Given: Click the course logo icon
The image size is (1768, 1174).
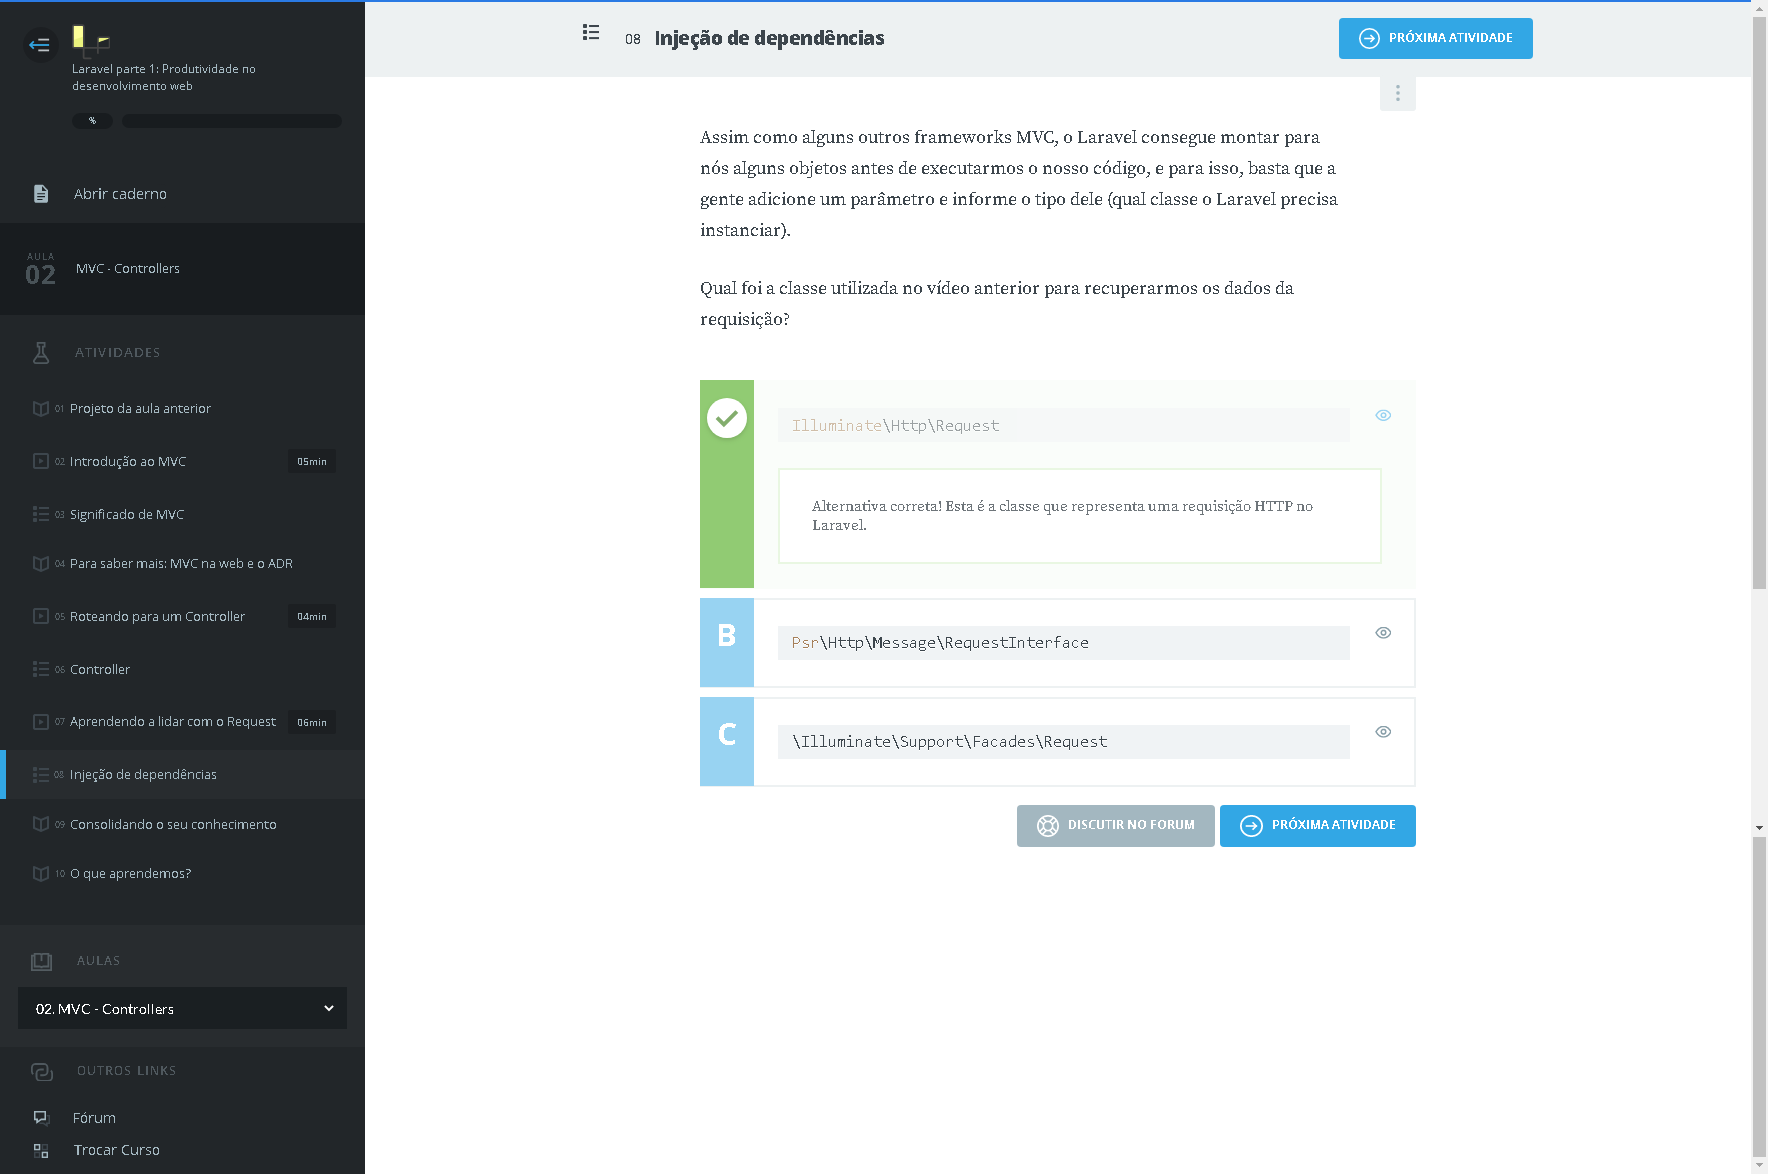Looking at the screenshot, I should pos(90,40).
